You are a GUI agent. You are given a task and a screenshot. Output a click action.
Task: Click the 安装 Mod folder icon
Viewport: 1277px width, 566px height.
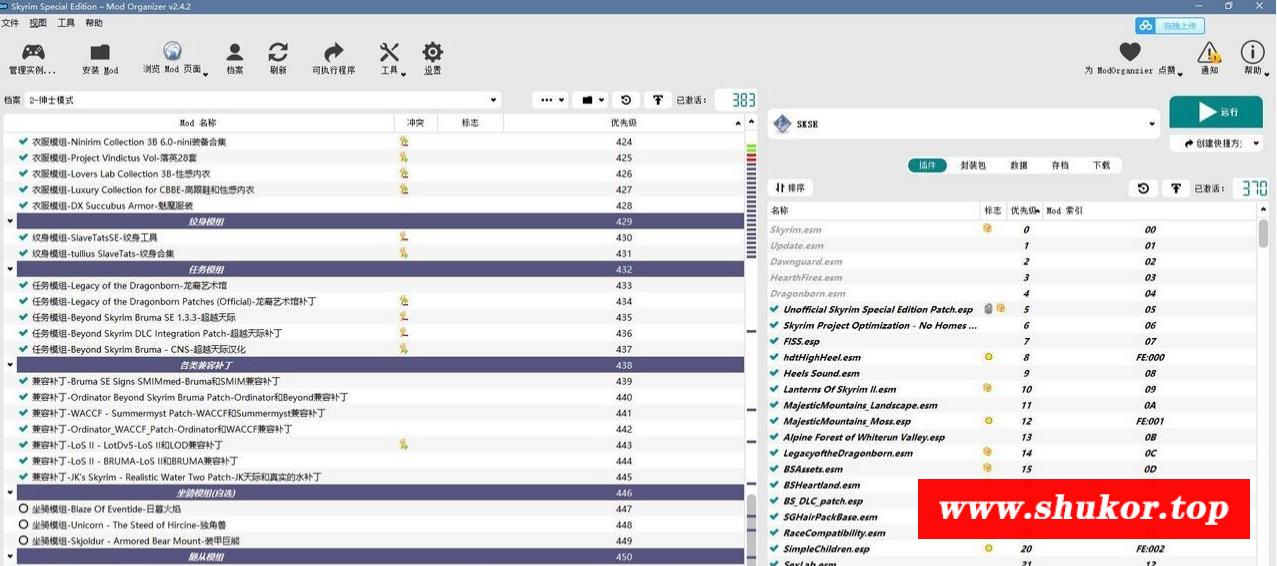pos(100,52)
